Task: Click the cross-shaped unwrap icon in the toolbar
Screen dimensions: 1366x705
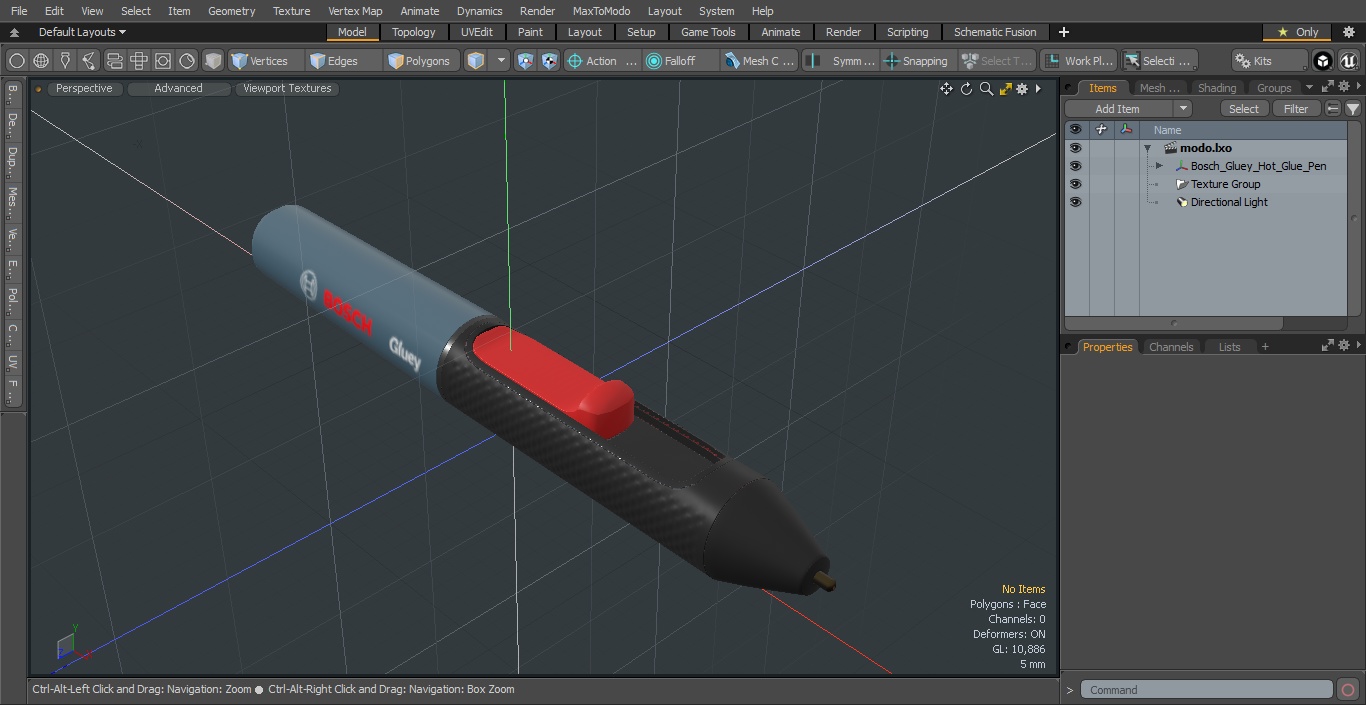Action: 138,61
